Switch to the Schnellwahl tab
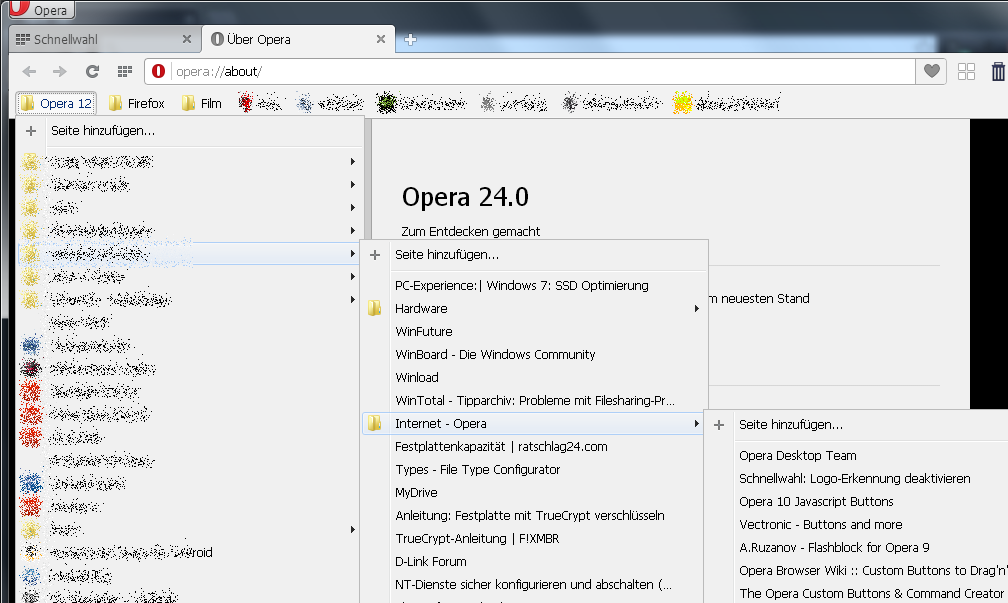The width and height of the screenshot is (1008, 603). point(104,39)
